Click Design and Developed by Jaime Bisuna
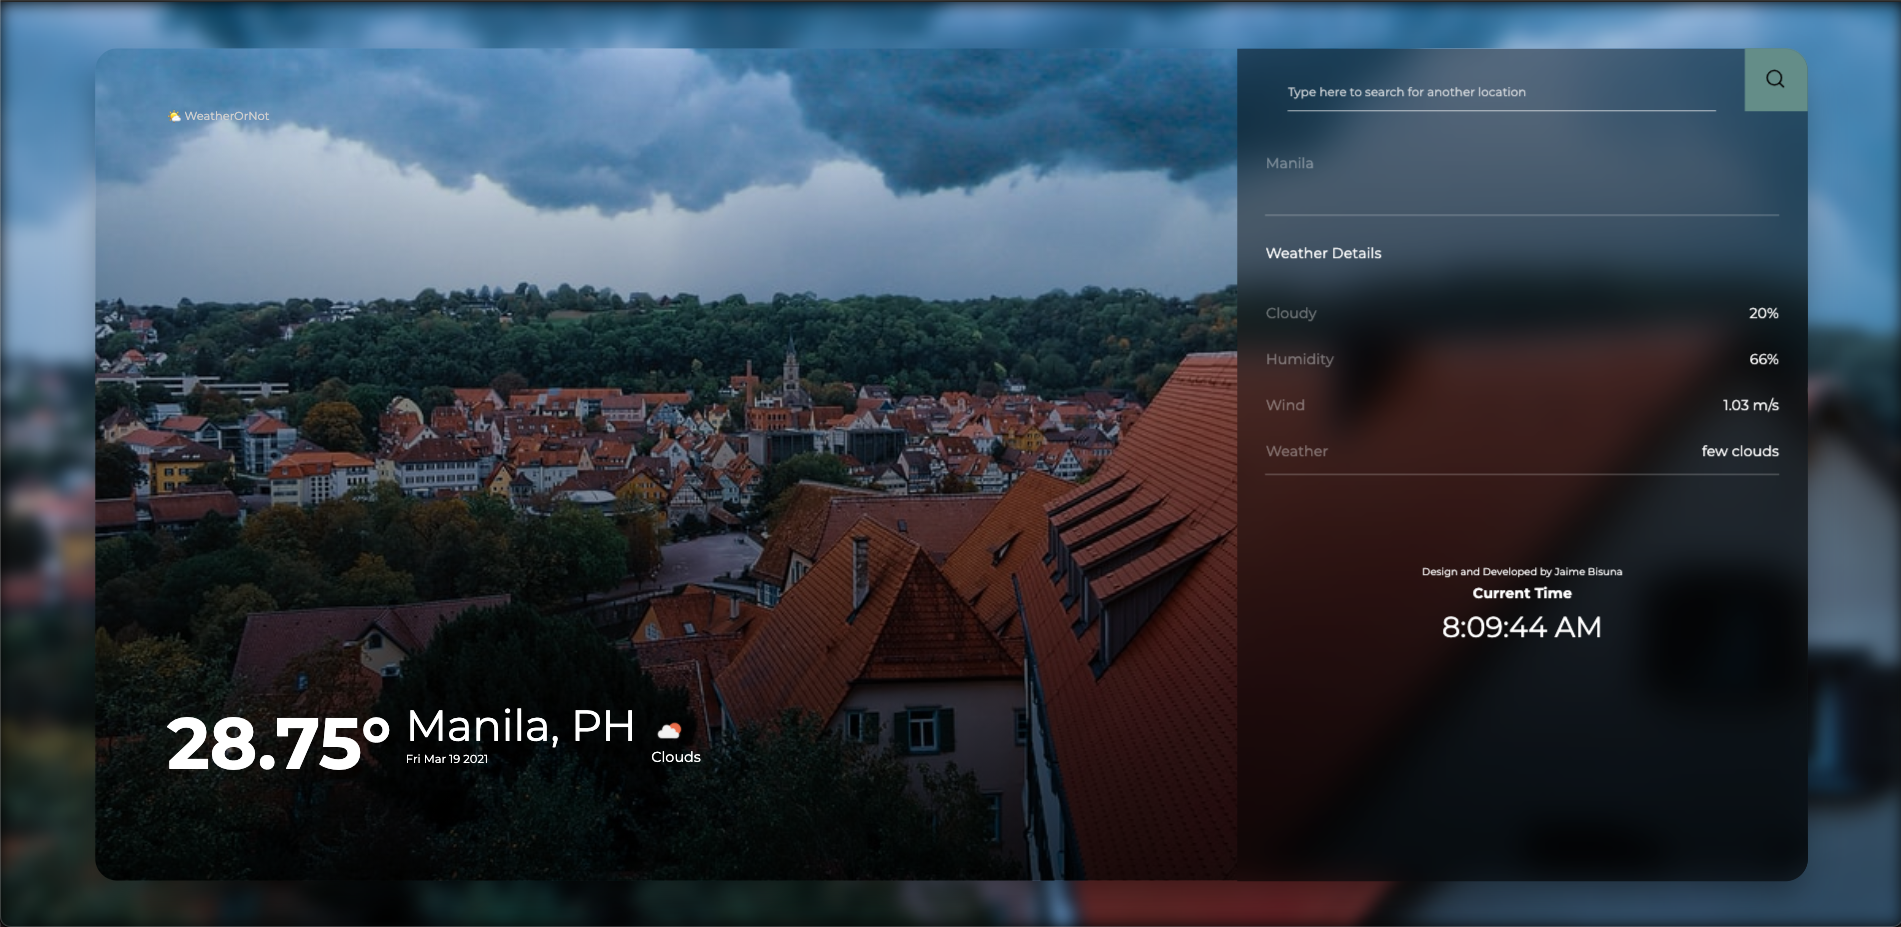 1522,572
